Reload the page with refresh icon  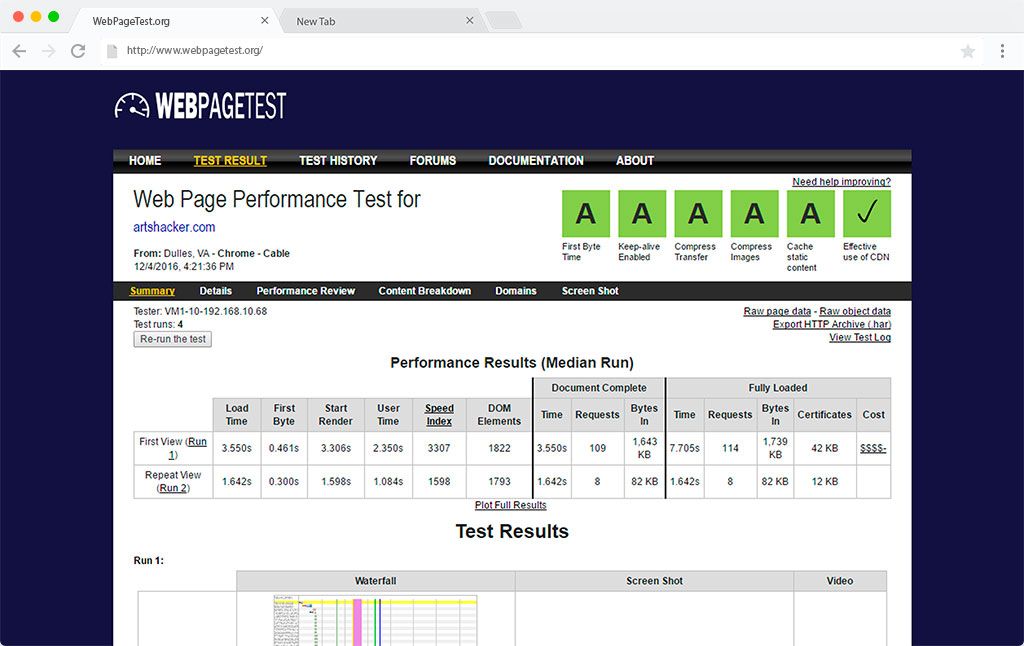(x=78, y=51)
